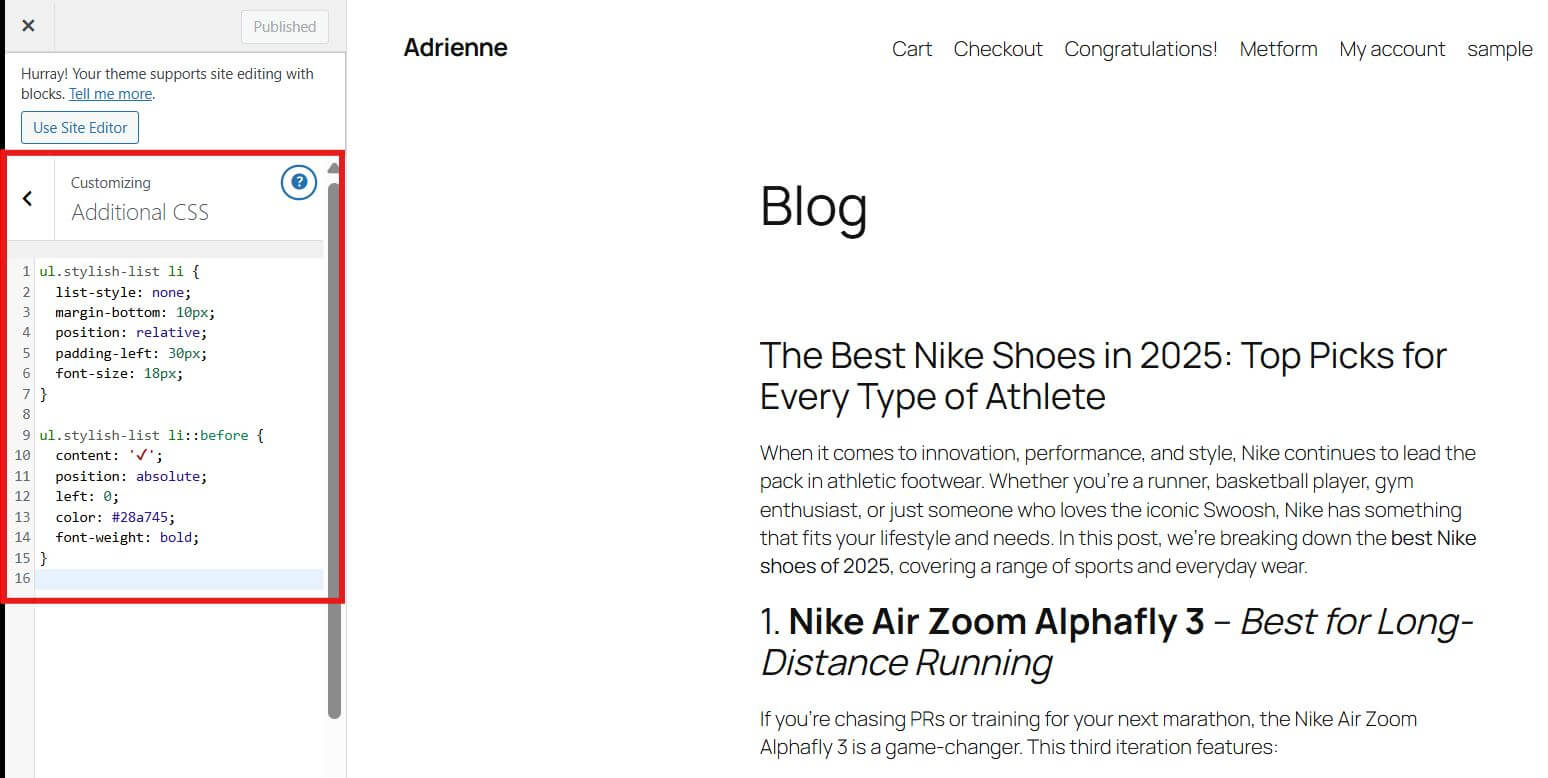The image size is (1548, 778).
Task: Open the Congratulations! page link
Action: tap(1140, 49)
